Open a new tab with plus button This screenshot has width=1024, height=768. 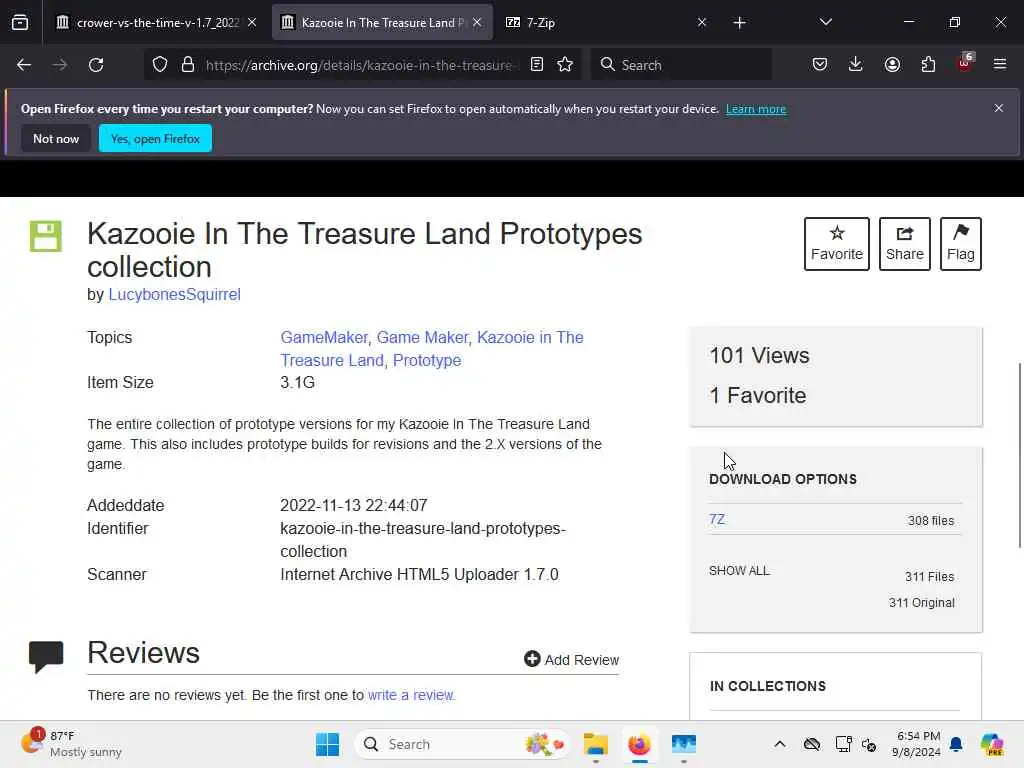coord(739,23)
